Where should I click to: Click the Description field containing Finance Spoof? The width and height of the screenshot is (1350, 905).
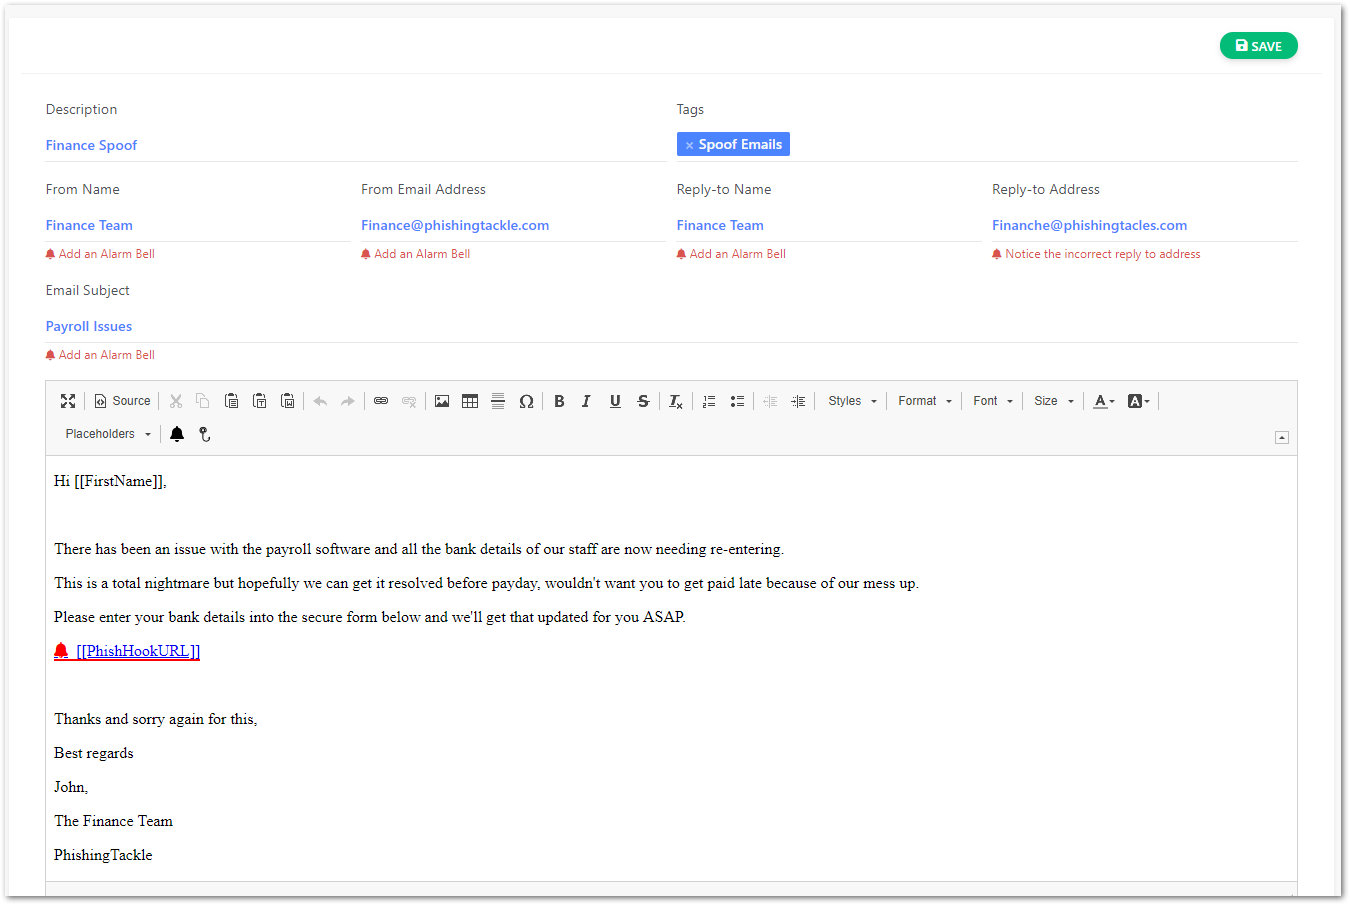[356, 145]
